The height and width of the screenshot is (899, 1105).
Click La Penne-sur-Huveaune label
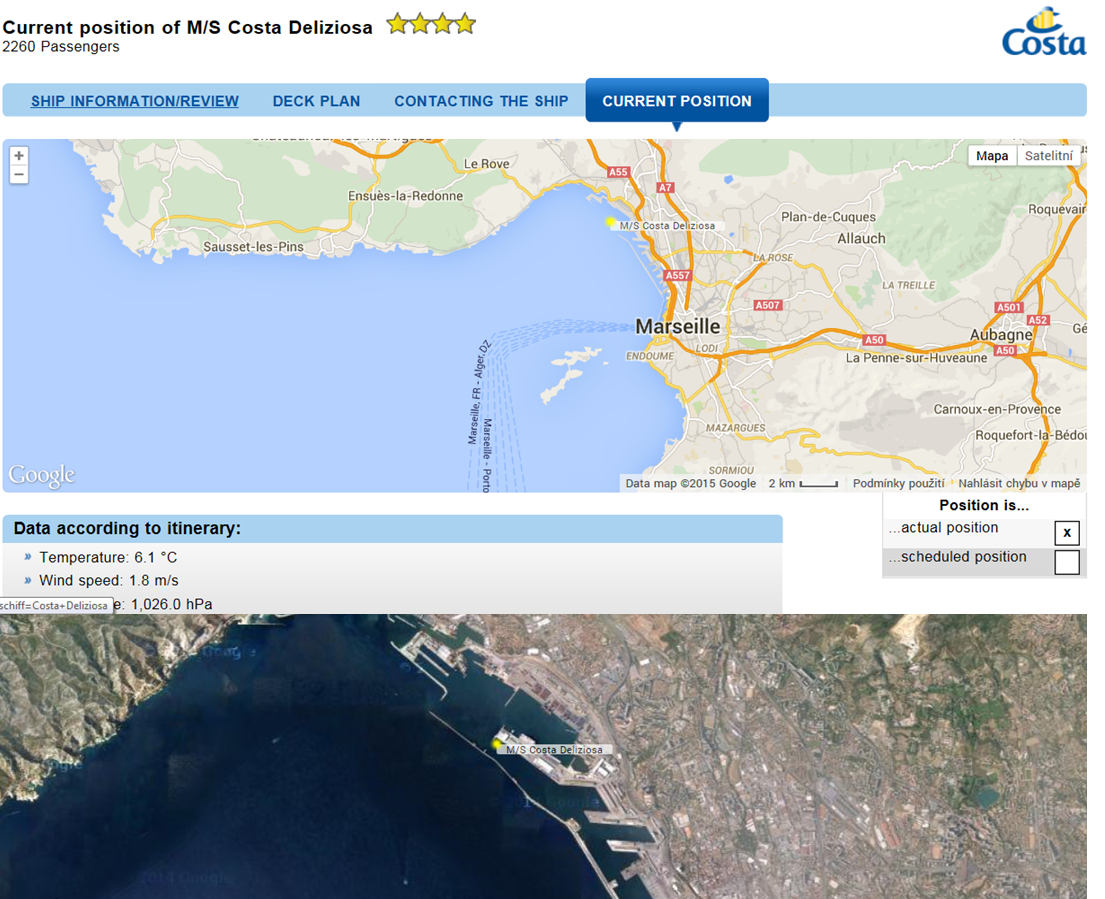point(916,358)
